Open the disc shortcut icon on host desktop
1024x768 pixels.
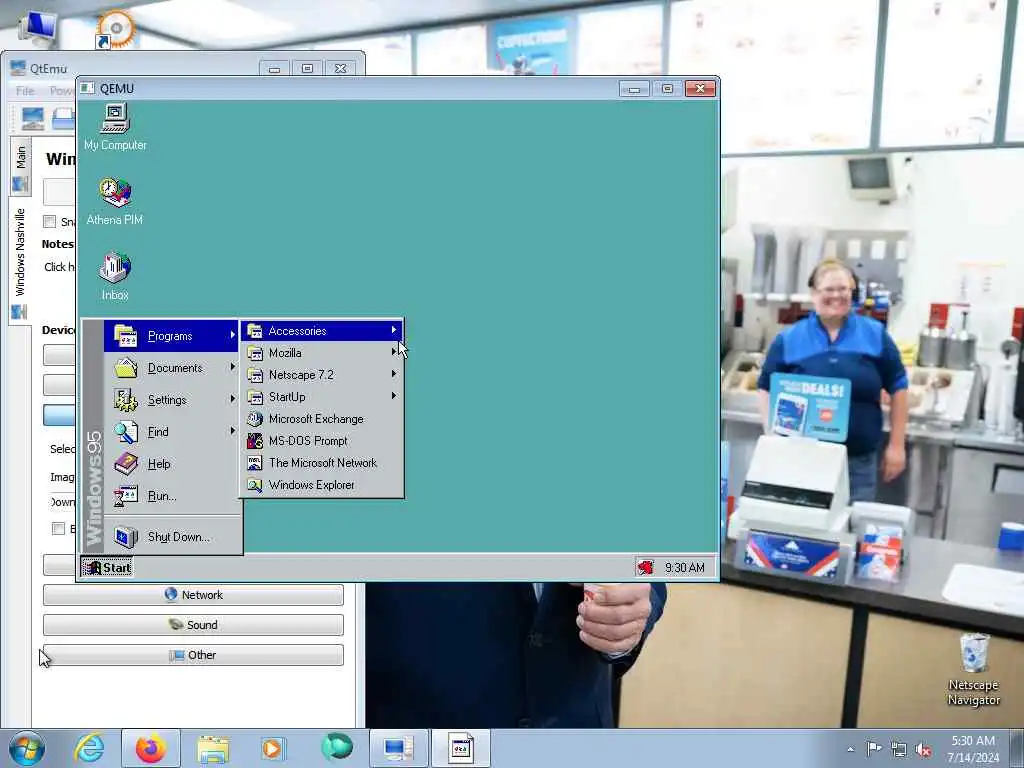pos(116,29)
